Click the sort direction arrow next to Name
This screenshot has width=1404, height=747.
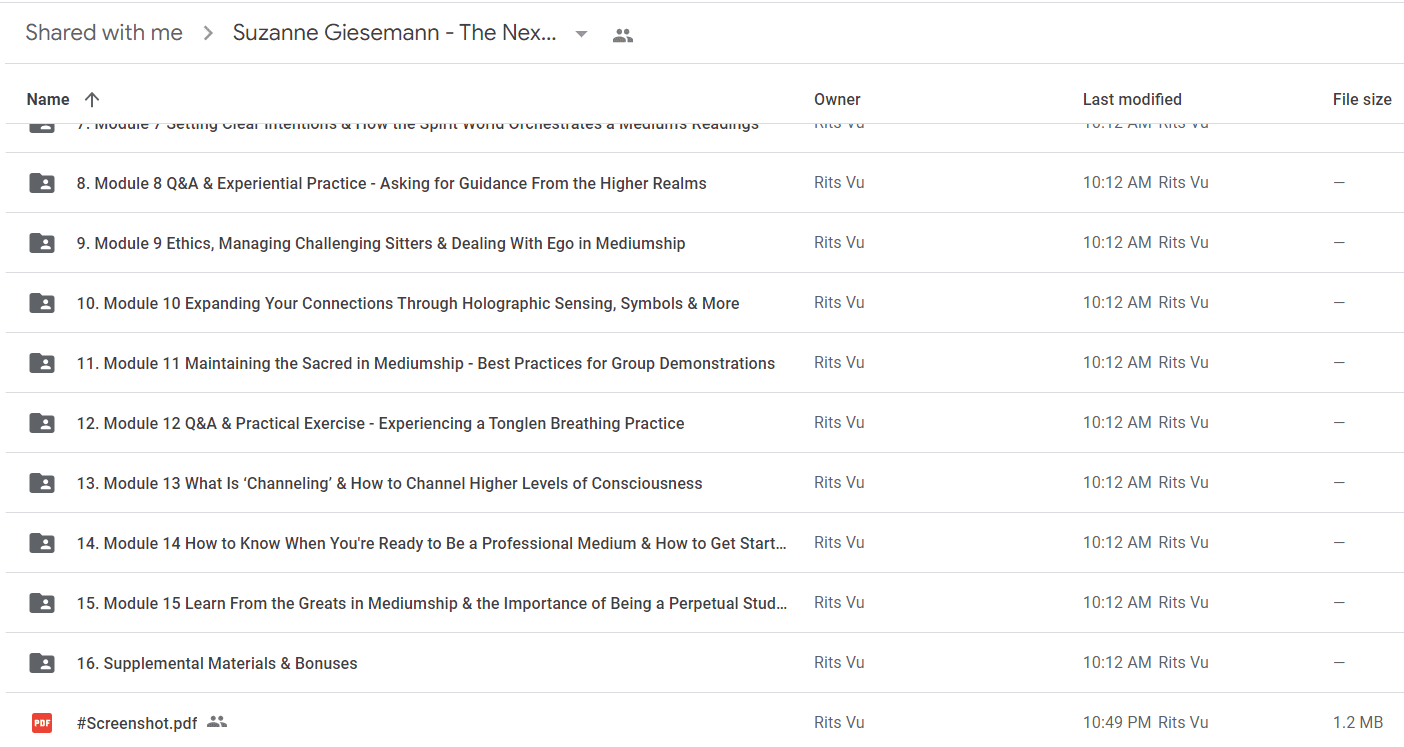coord(92,99)
